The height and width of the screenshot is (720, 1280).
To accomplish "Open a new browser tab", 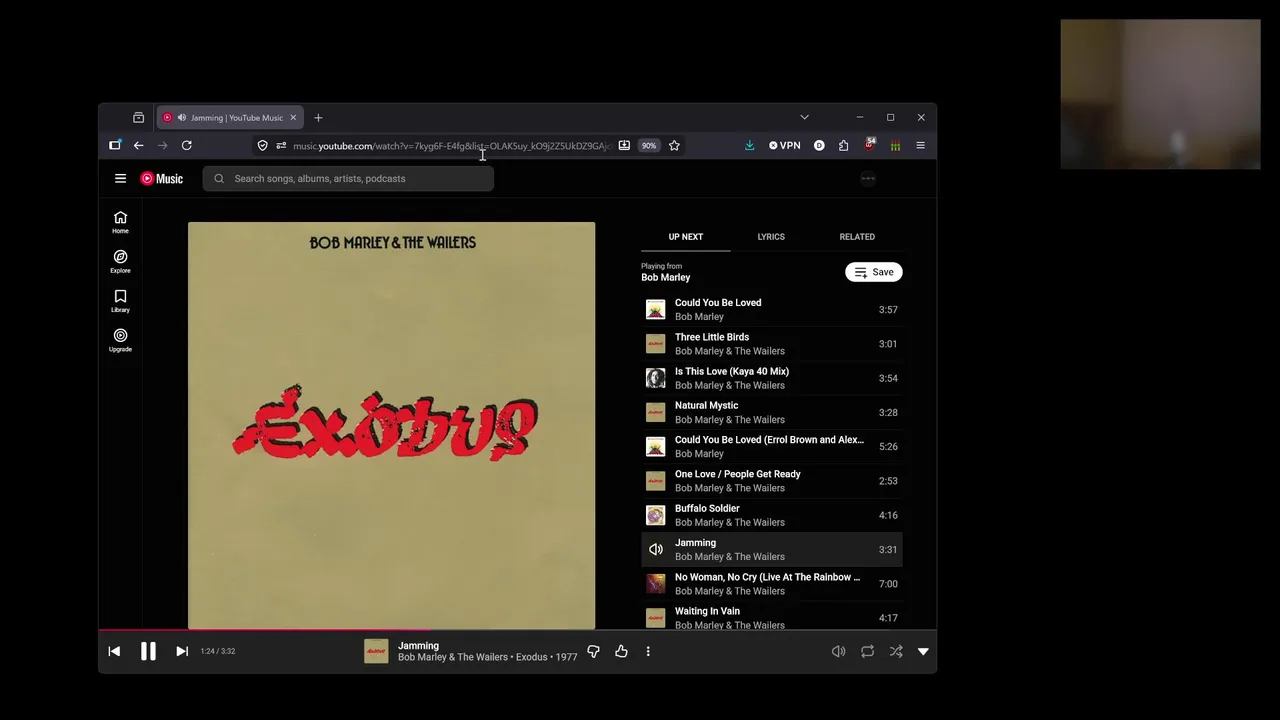I will click(318, 117).
